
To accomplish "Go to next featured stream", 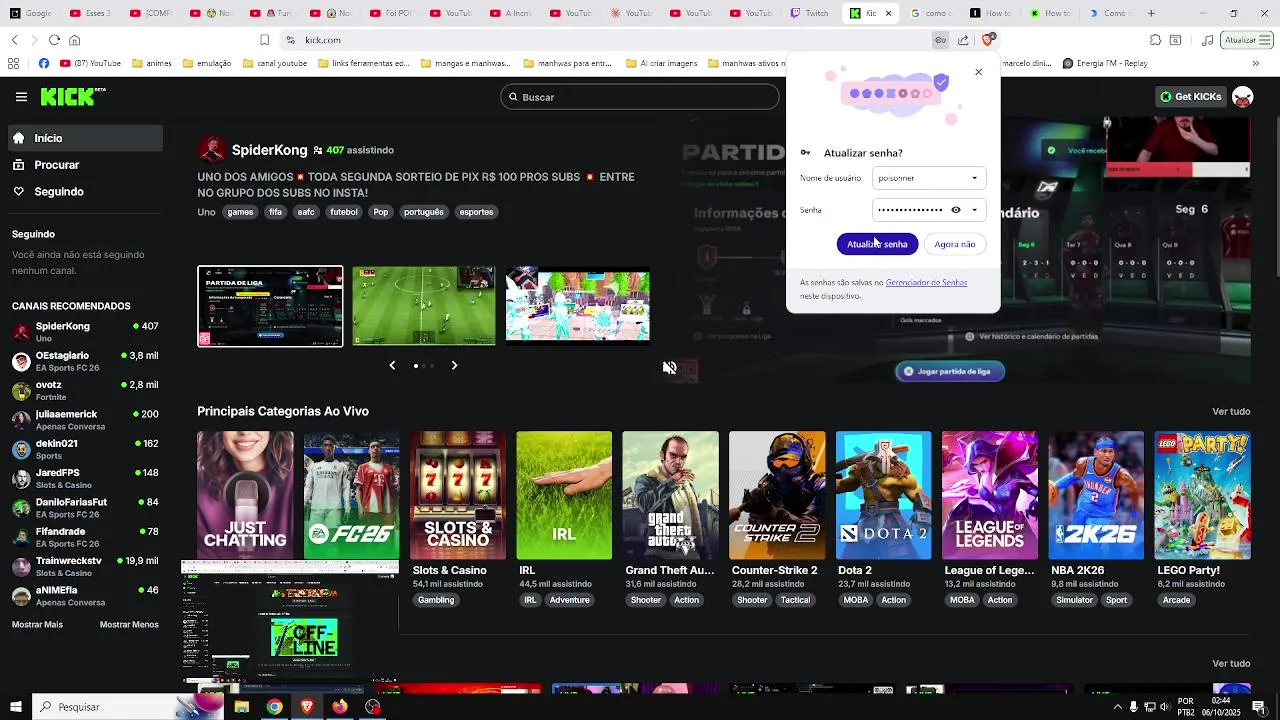I will click(x=454, y=366).
